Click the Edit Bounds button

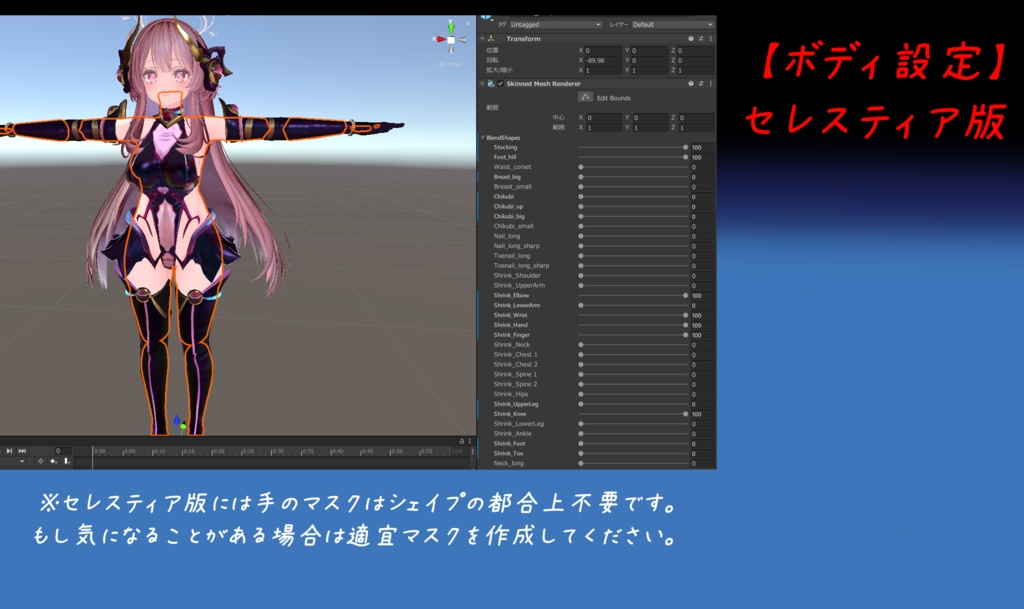614,98
